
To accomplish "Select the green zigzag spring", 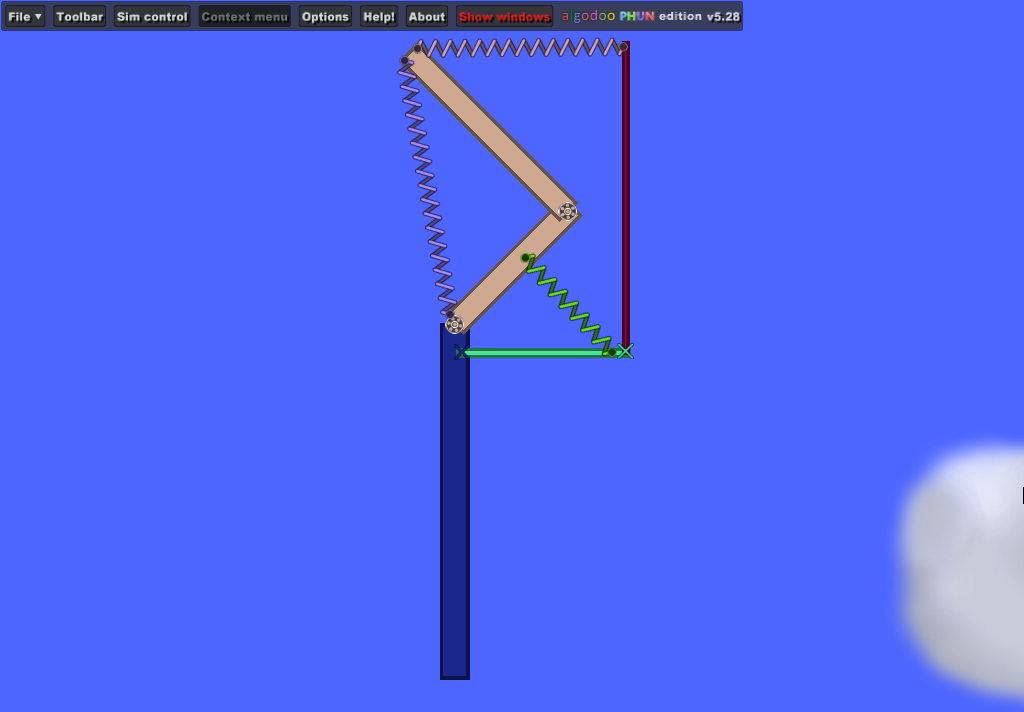I will click(569, 305).
